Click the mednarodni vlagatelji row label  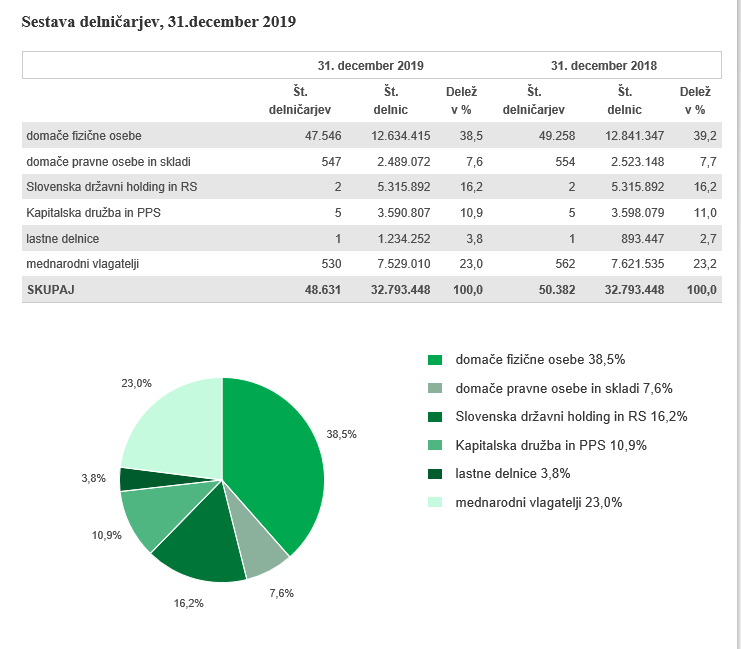(x=82, y=264)
